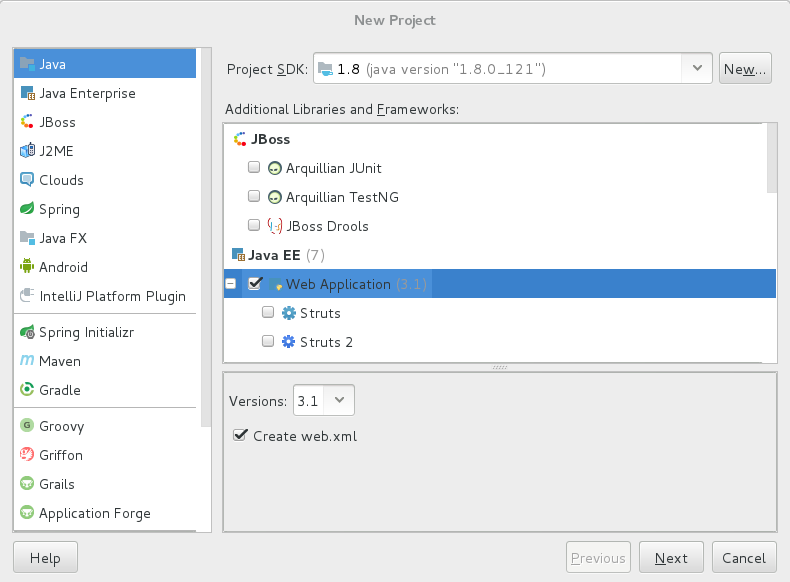Click the Java Enterprise icon

pos(27,93)
